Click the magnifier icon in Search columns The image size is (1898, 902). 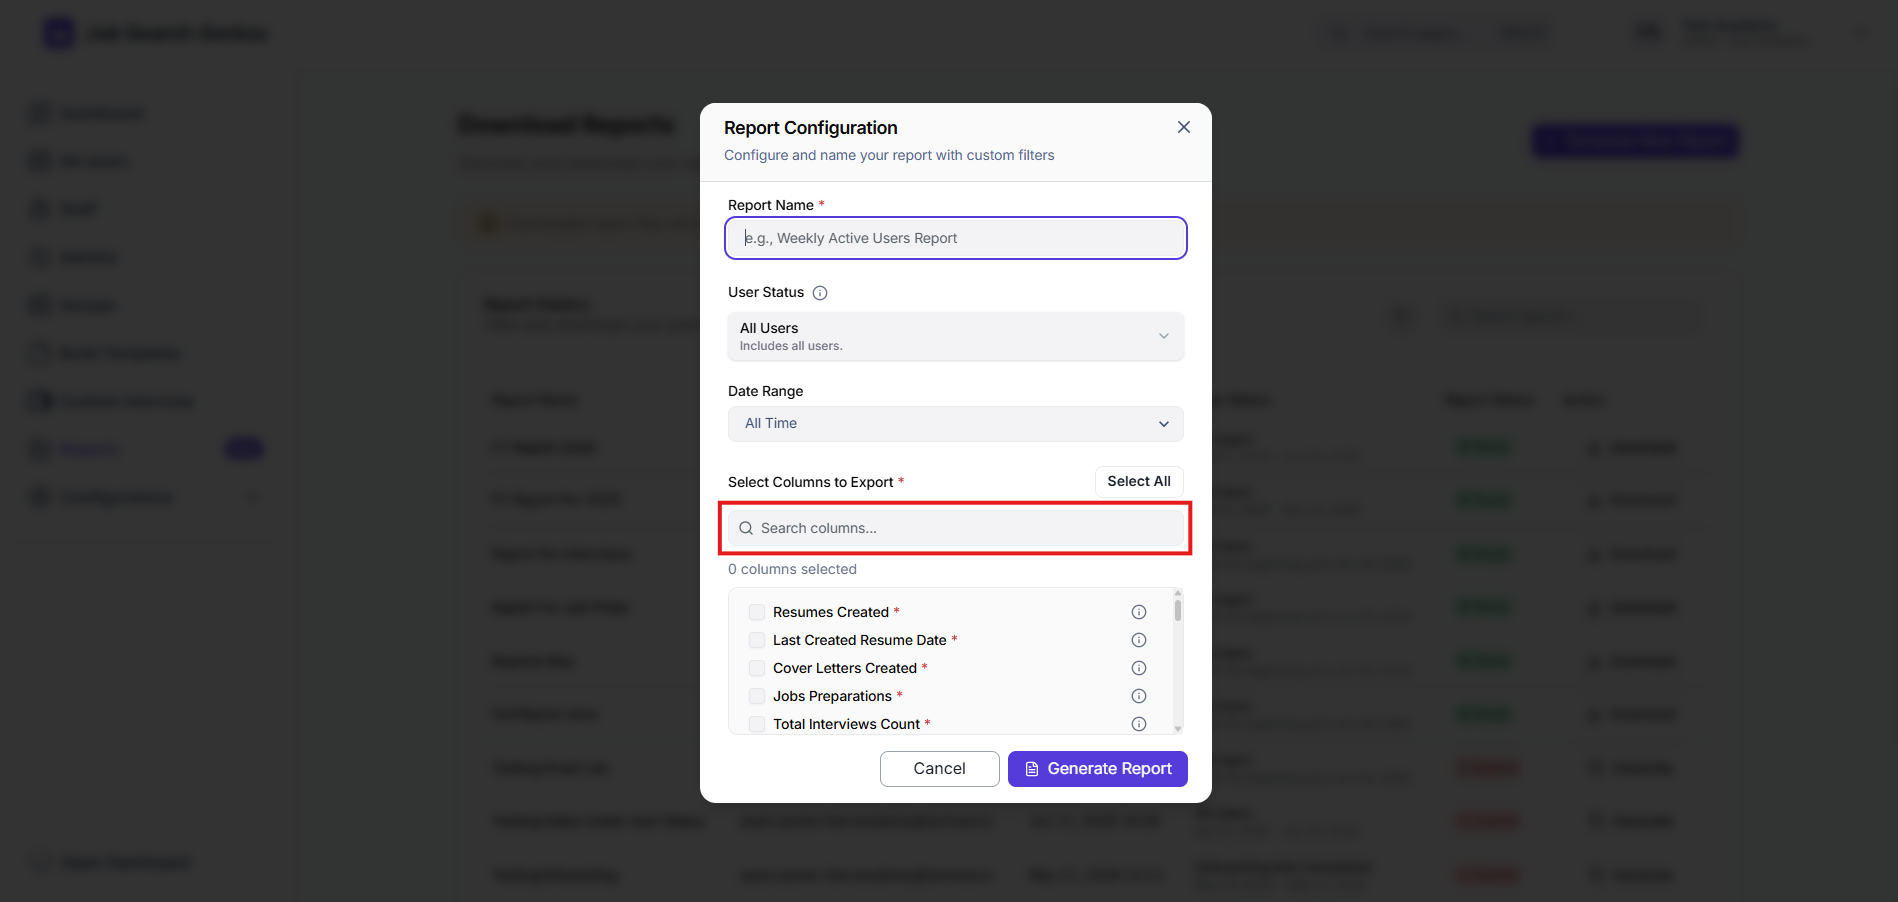[x=746, y=528]
